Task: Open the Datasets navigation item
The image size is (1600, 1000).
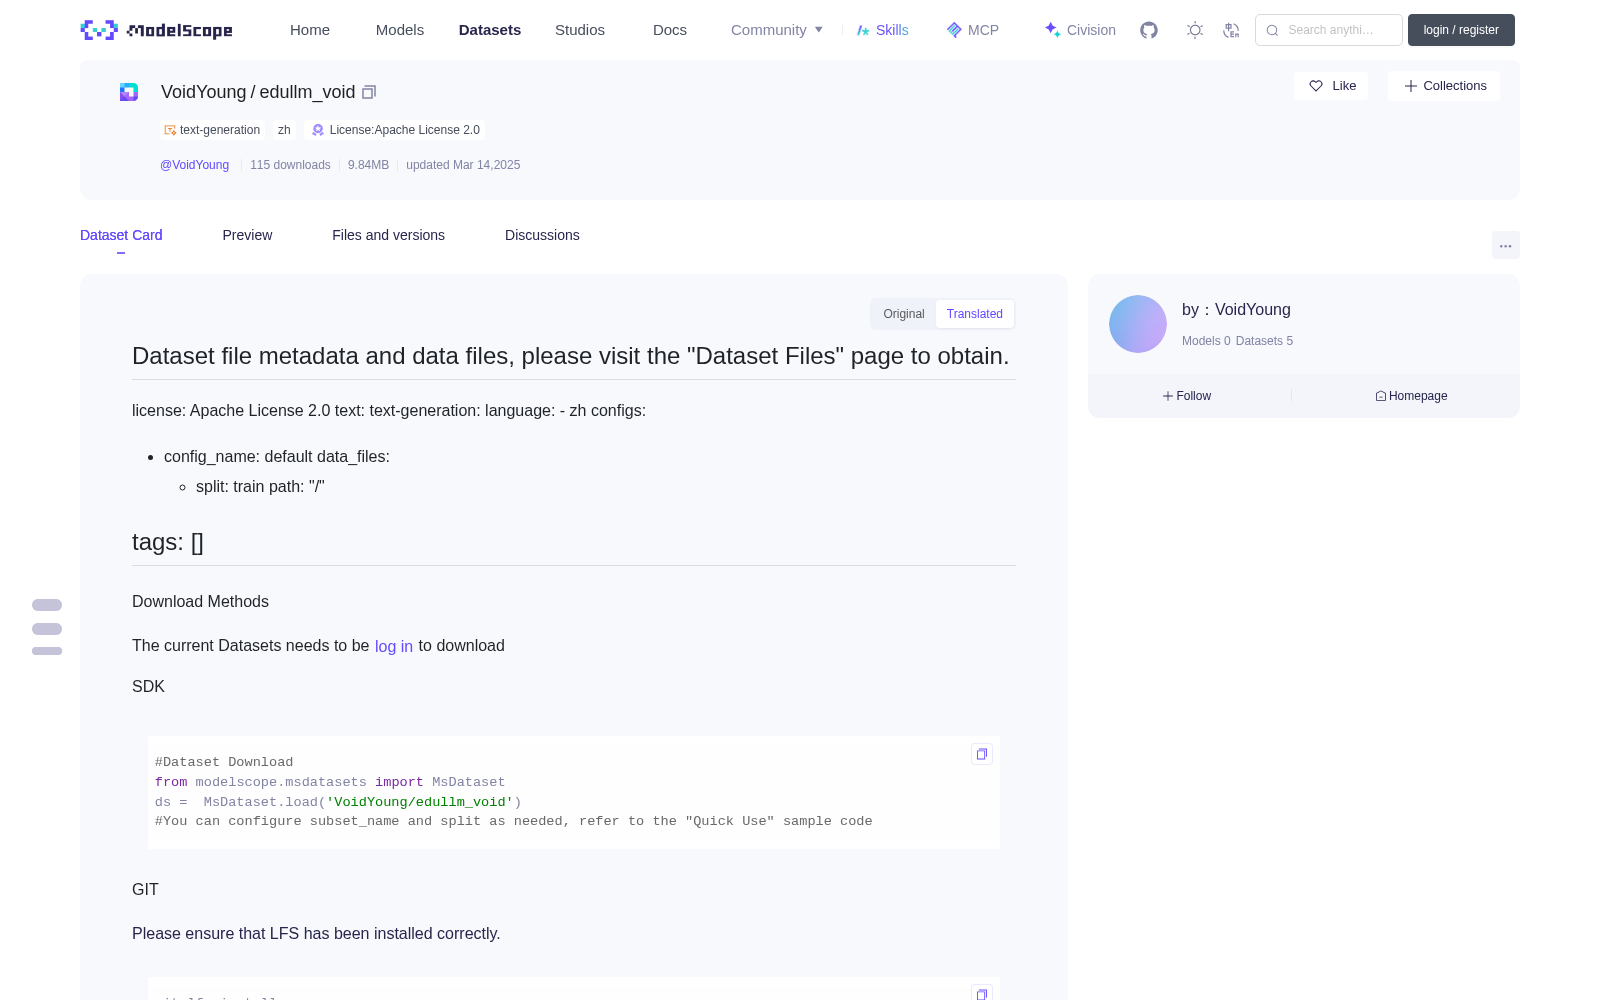Action: pos(490,30)
